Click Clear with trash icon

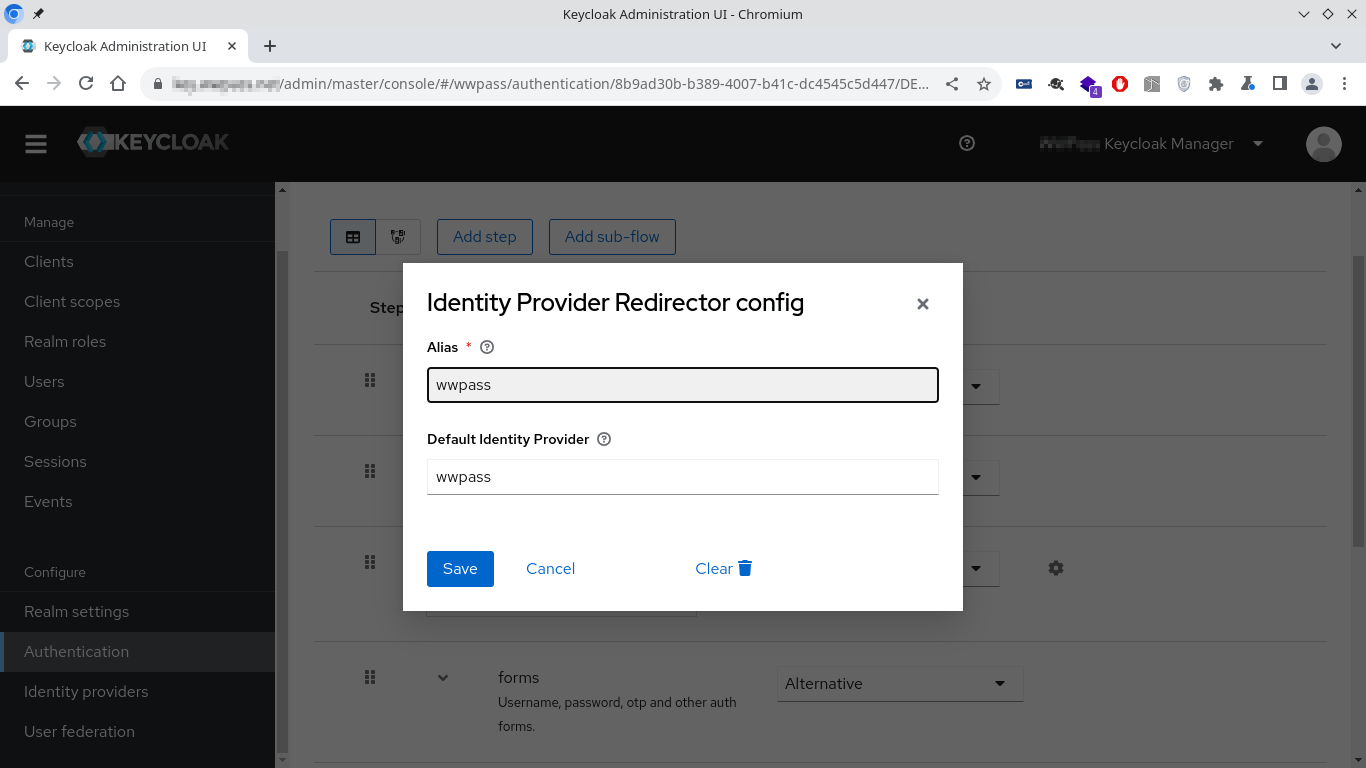coord(723,568)
